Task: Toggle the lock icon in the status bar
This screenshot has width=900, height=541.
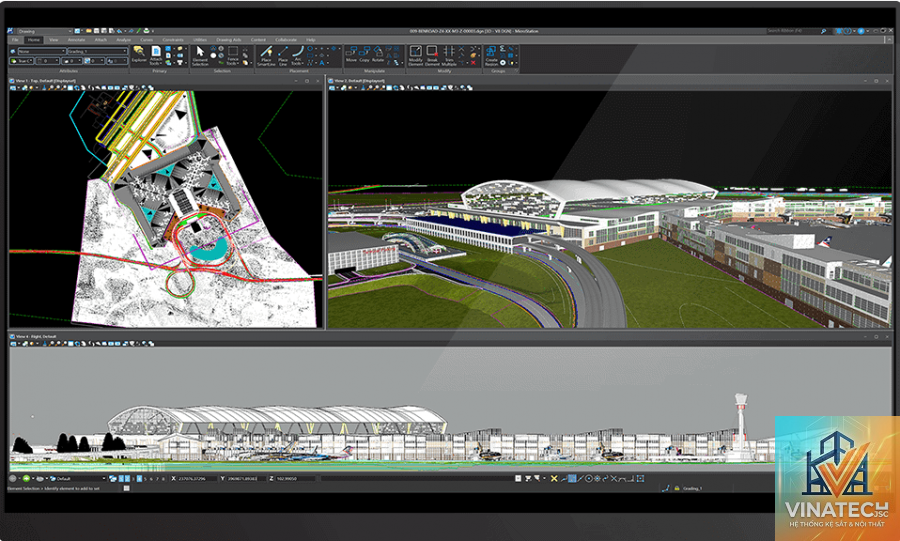Action: coord(677,488)
